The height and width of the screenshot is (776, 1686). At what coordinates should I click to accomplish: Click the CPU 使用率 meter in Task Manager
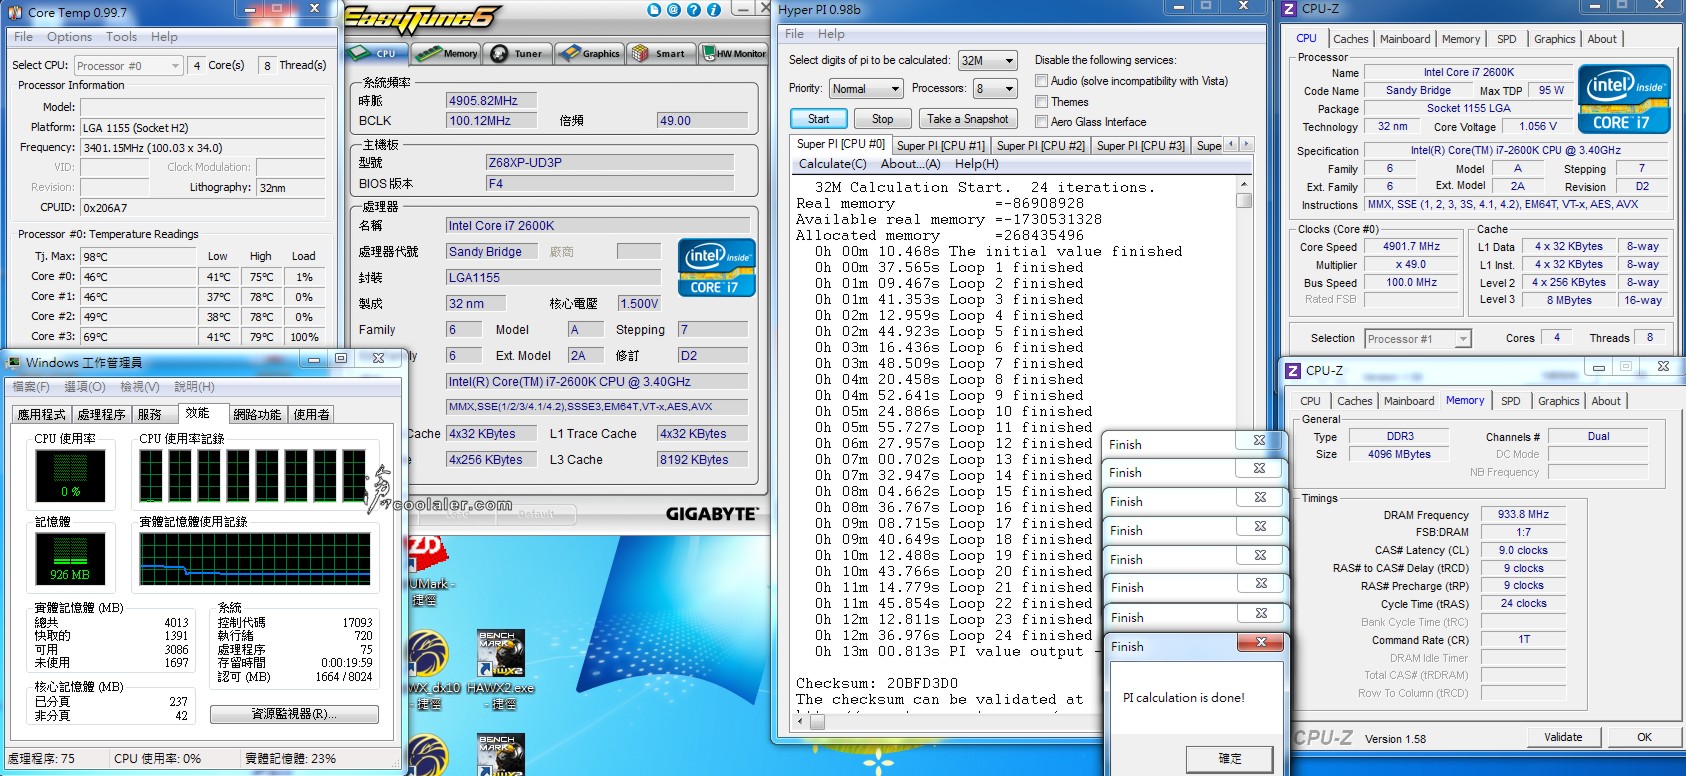(x=70, y=475)
